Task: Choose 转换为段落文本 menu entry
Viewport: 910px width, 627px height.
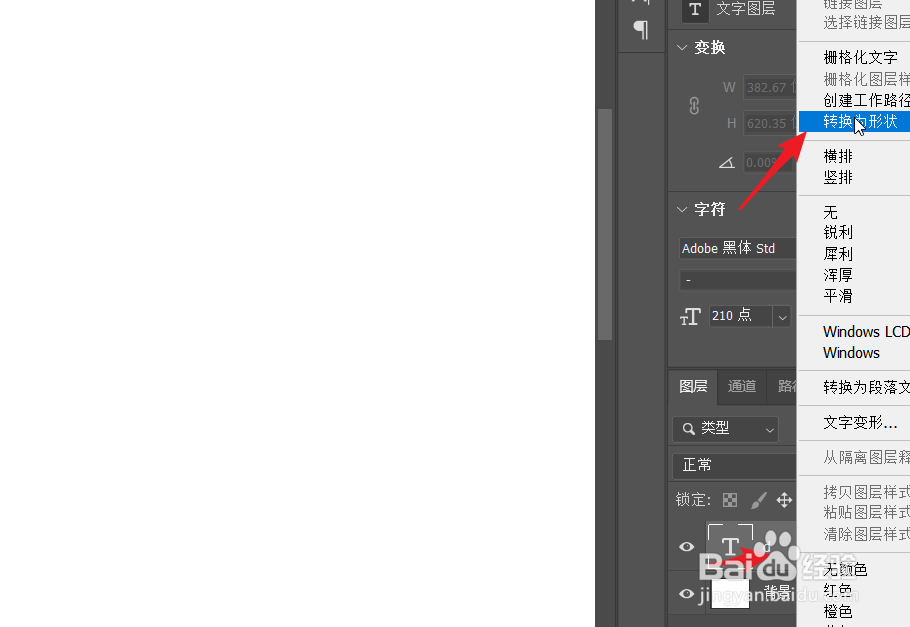Action: click(x=865, y=387)
